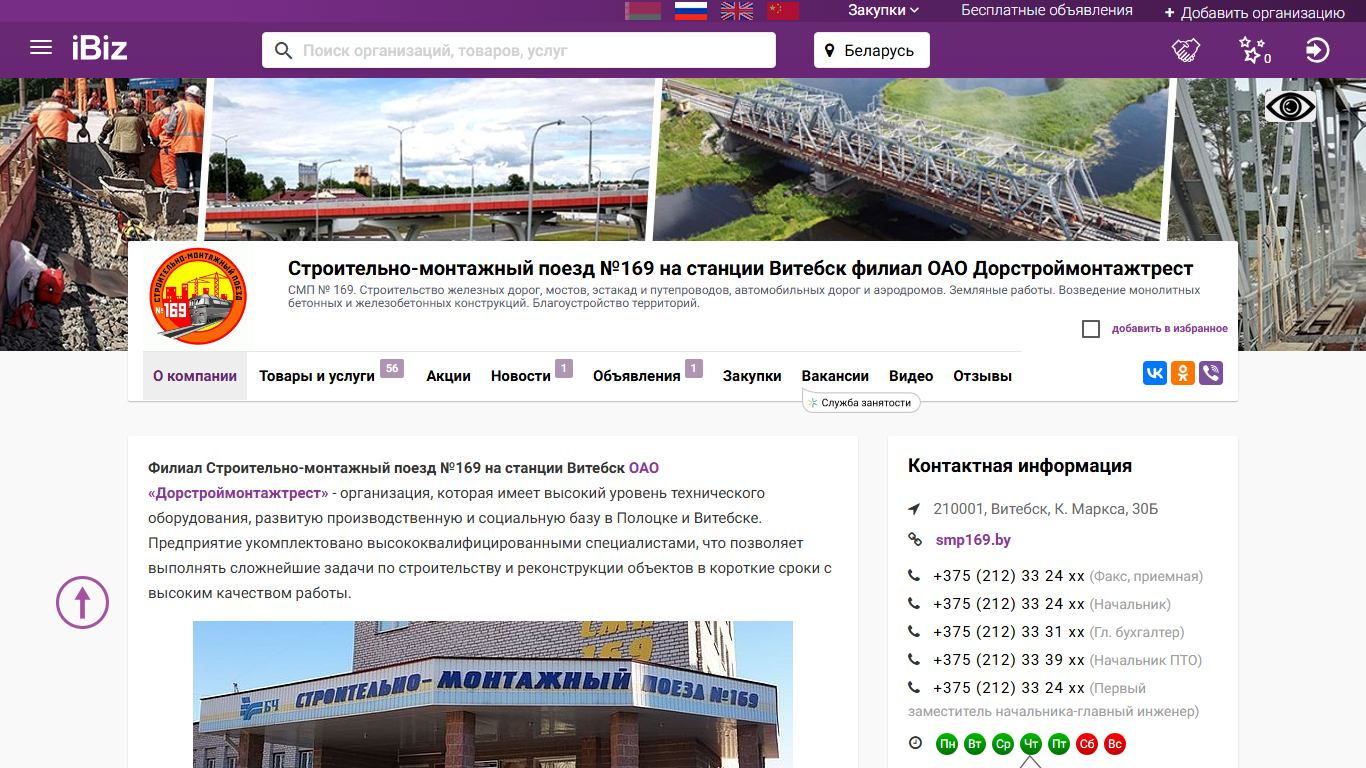Share via Viber icon
This screenshot has height=768, width=1366.
[1211, 374]
